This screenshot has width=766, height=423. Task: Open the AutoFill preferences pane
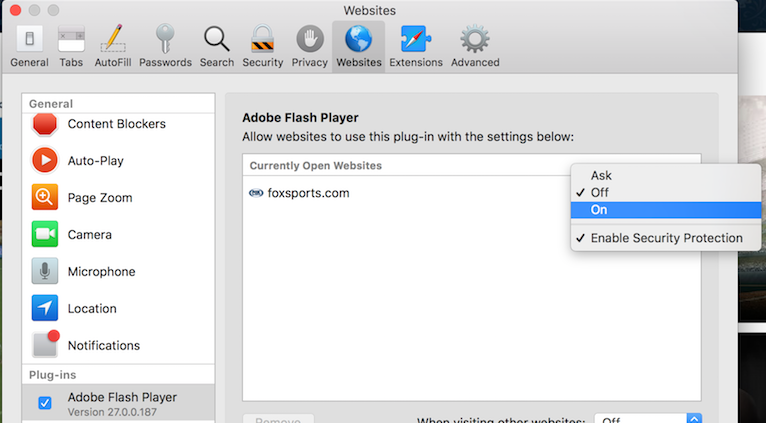point(113,47)
